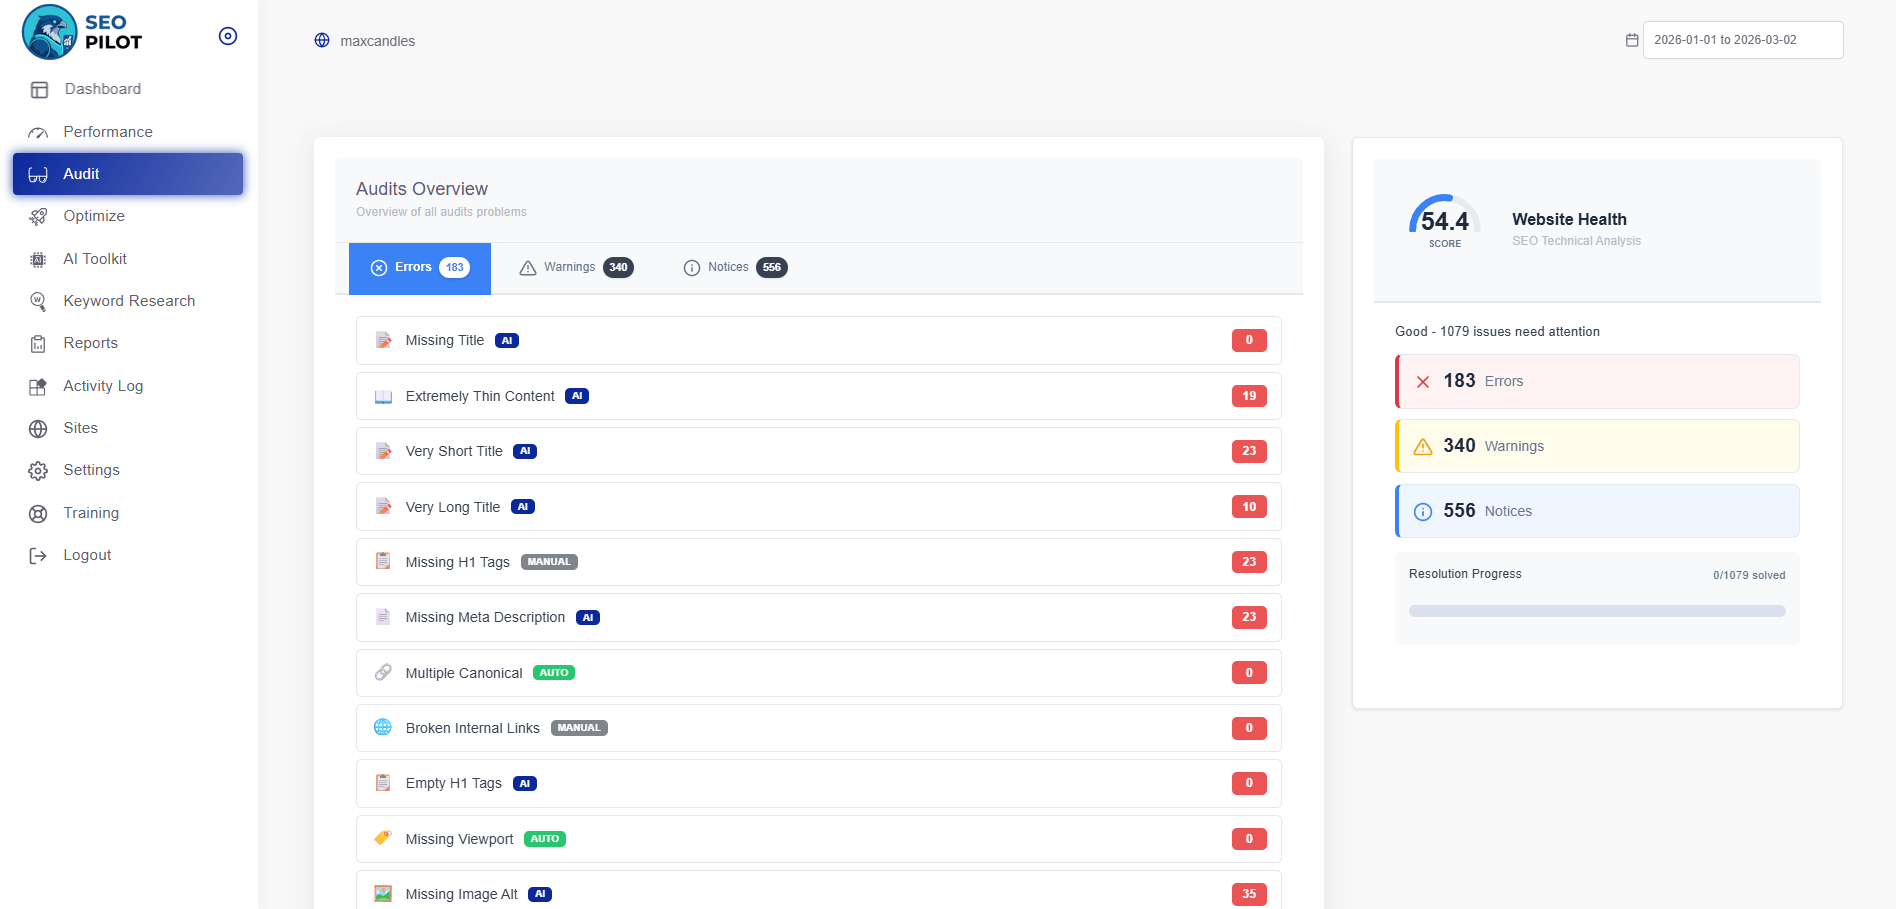Open the date range selector
Viewport: 1896px width, 909px height.
pos(1743,39)
